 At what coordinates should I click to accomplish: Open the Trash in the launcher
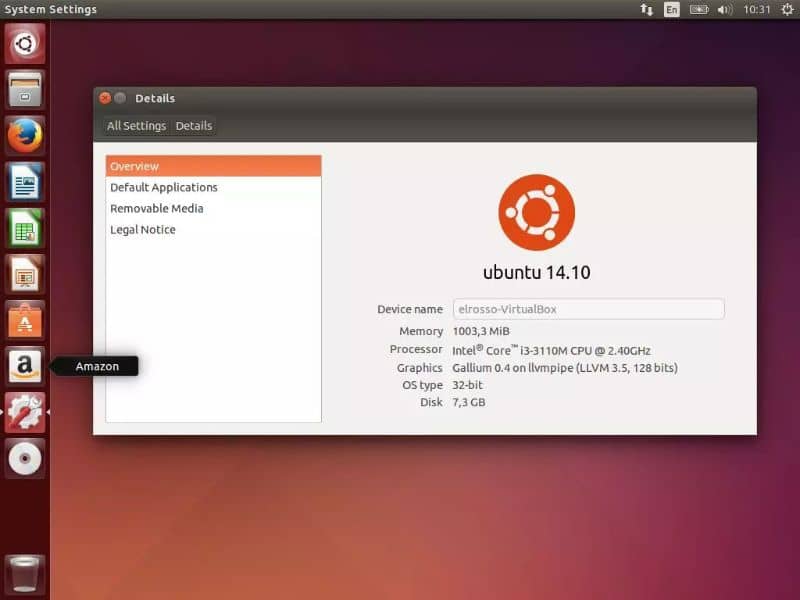tap(25, 574)
